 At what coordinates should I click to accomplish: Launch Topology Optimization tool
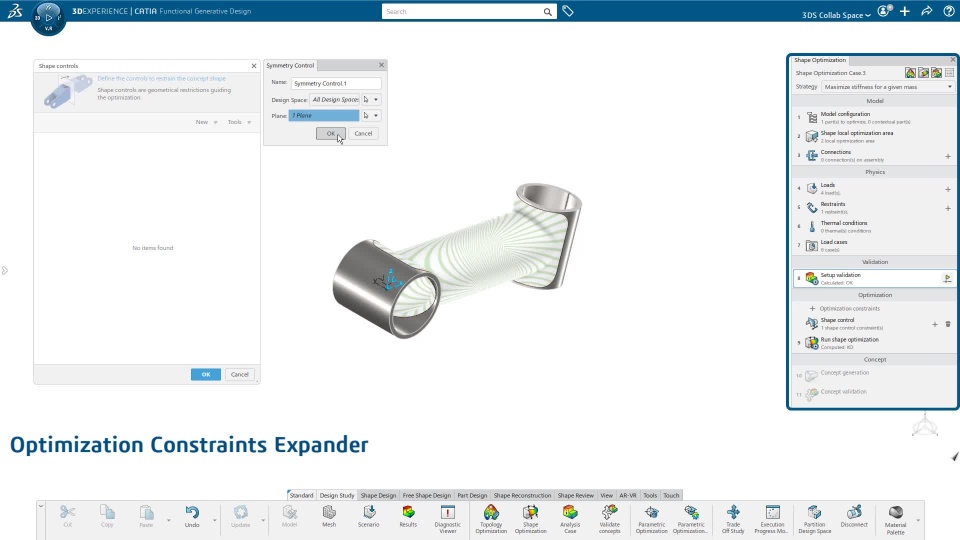pos(491,519)
